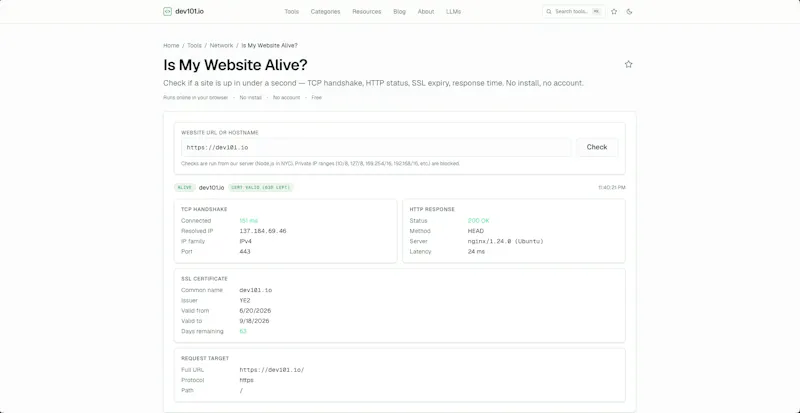Screen dimensions: 800x413
Task: Click the CERT VALID badge
Action: [261, 187]
